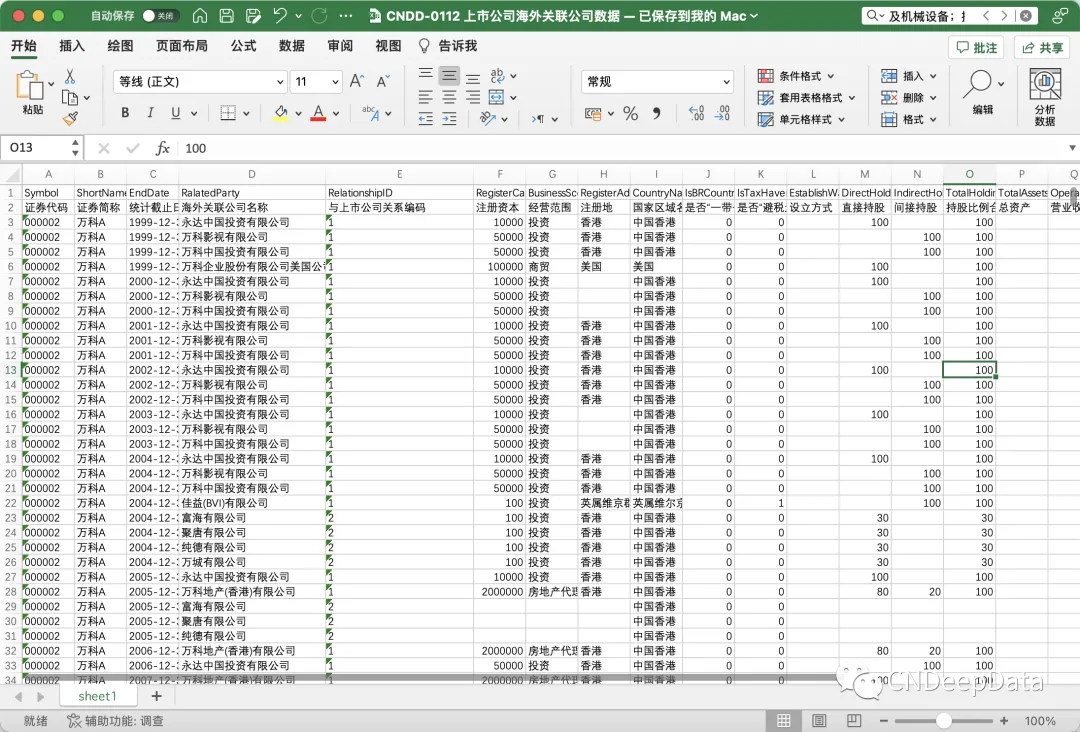Image resolution: width=1080 pixels, height=732 pixels.
Task: Open the Home icon in title bar
Action: tap(200, 15)
